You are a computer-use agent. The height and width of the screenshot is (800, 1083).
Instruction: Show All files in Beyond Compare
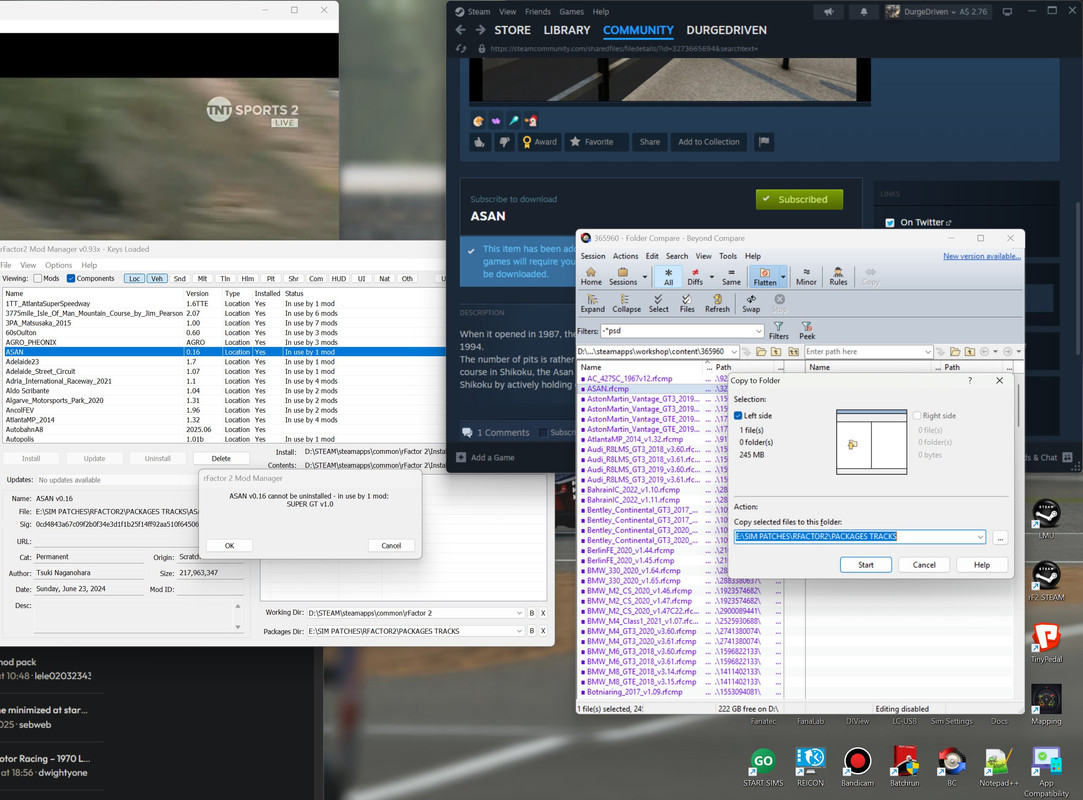point(669,276)
